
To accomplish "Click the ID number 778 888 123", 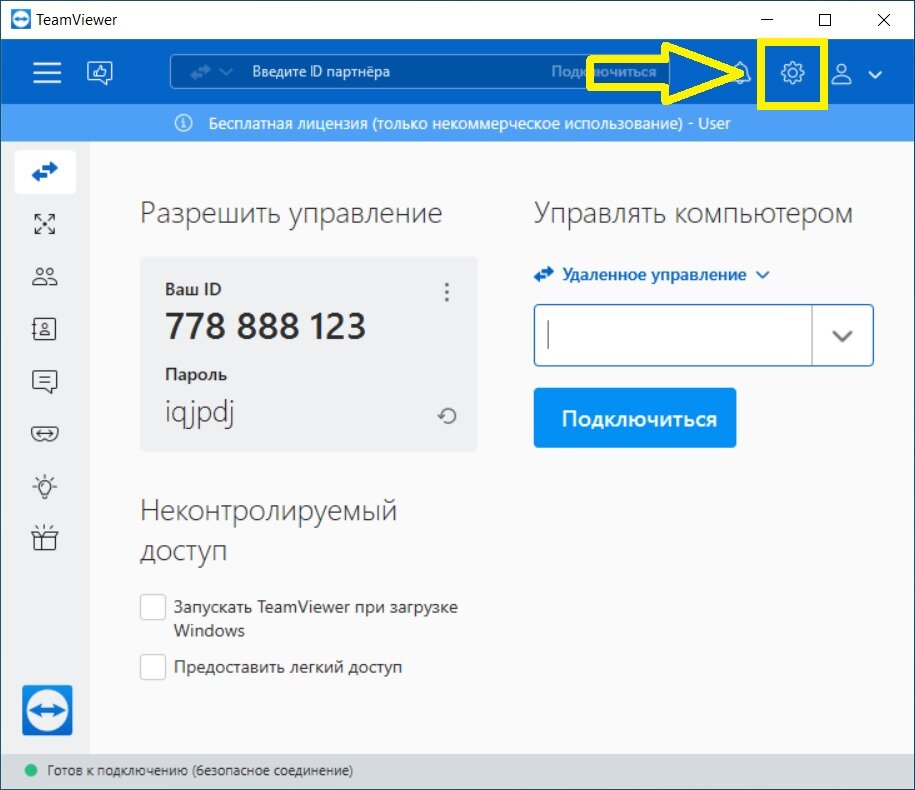I will [266, 326].
